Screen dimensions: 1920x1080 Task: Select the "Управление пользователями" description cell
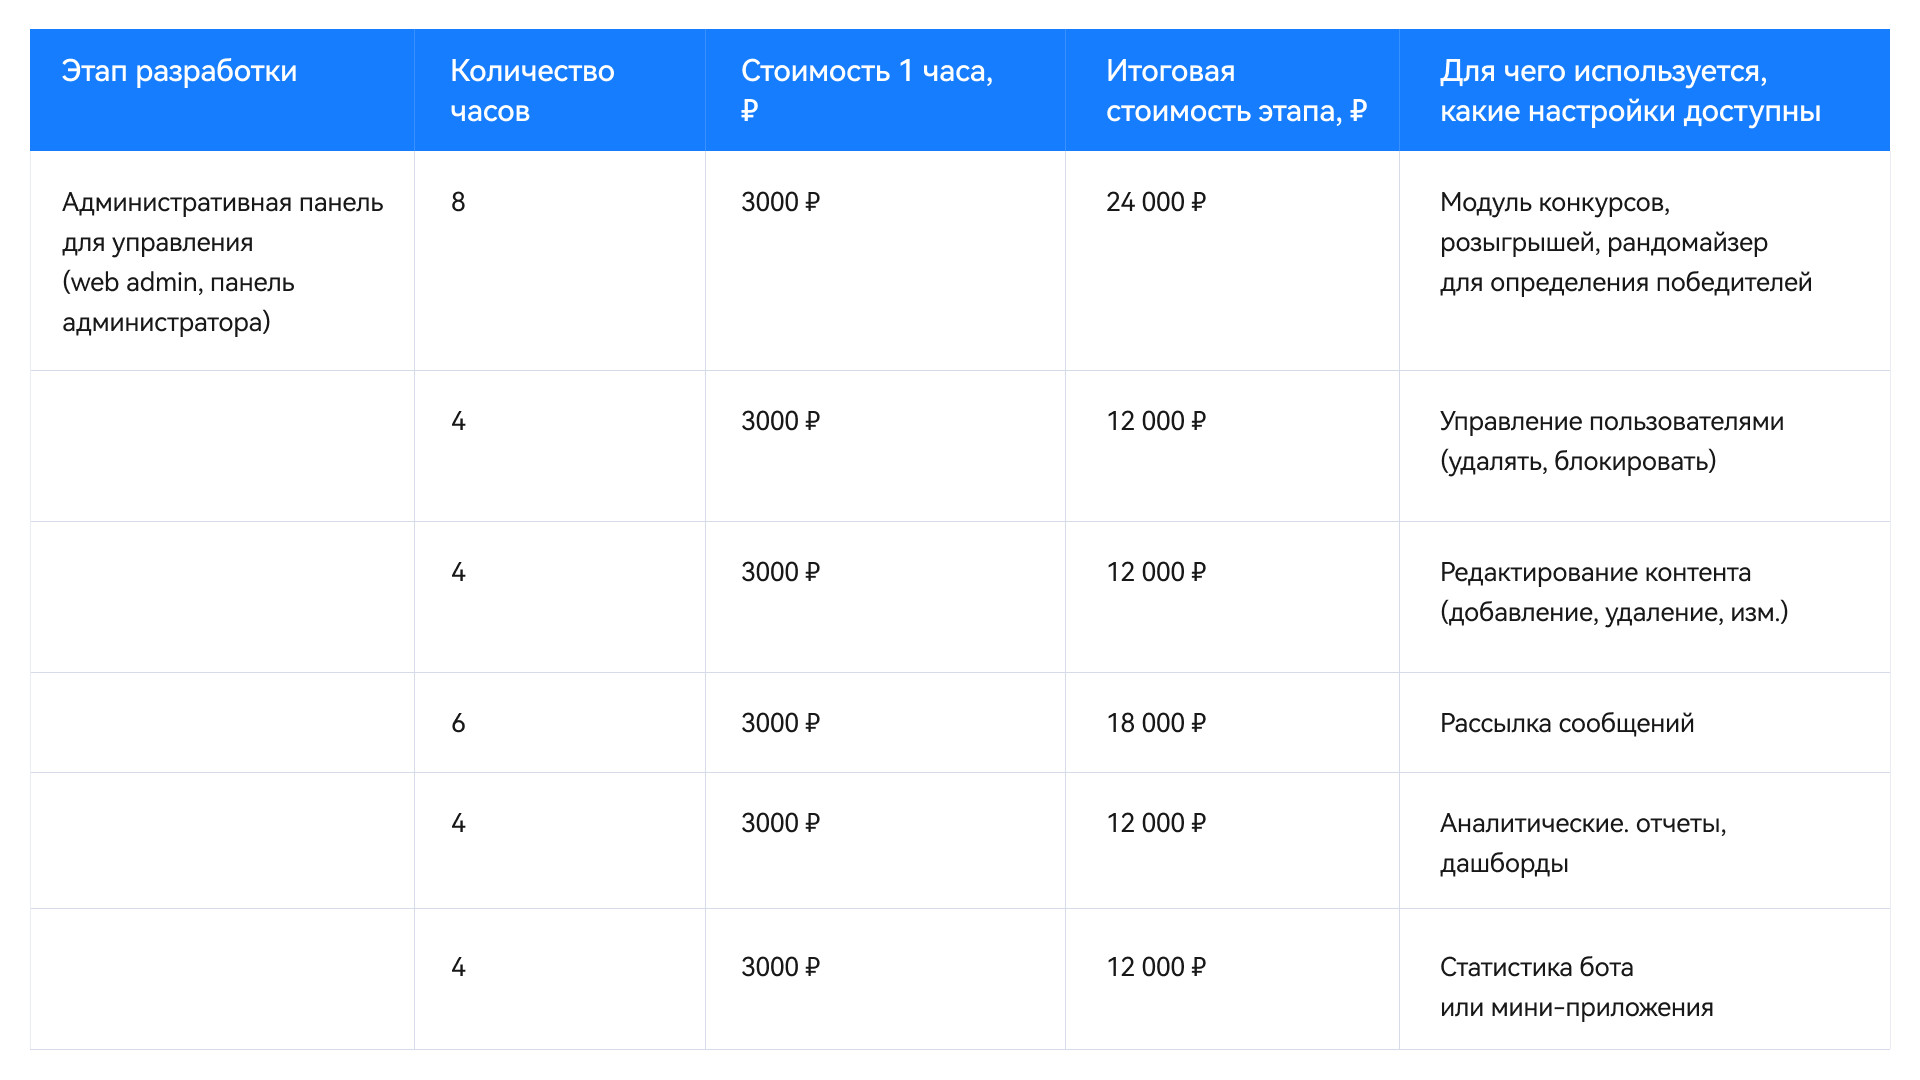click(x=1611, y=441)
